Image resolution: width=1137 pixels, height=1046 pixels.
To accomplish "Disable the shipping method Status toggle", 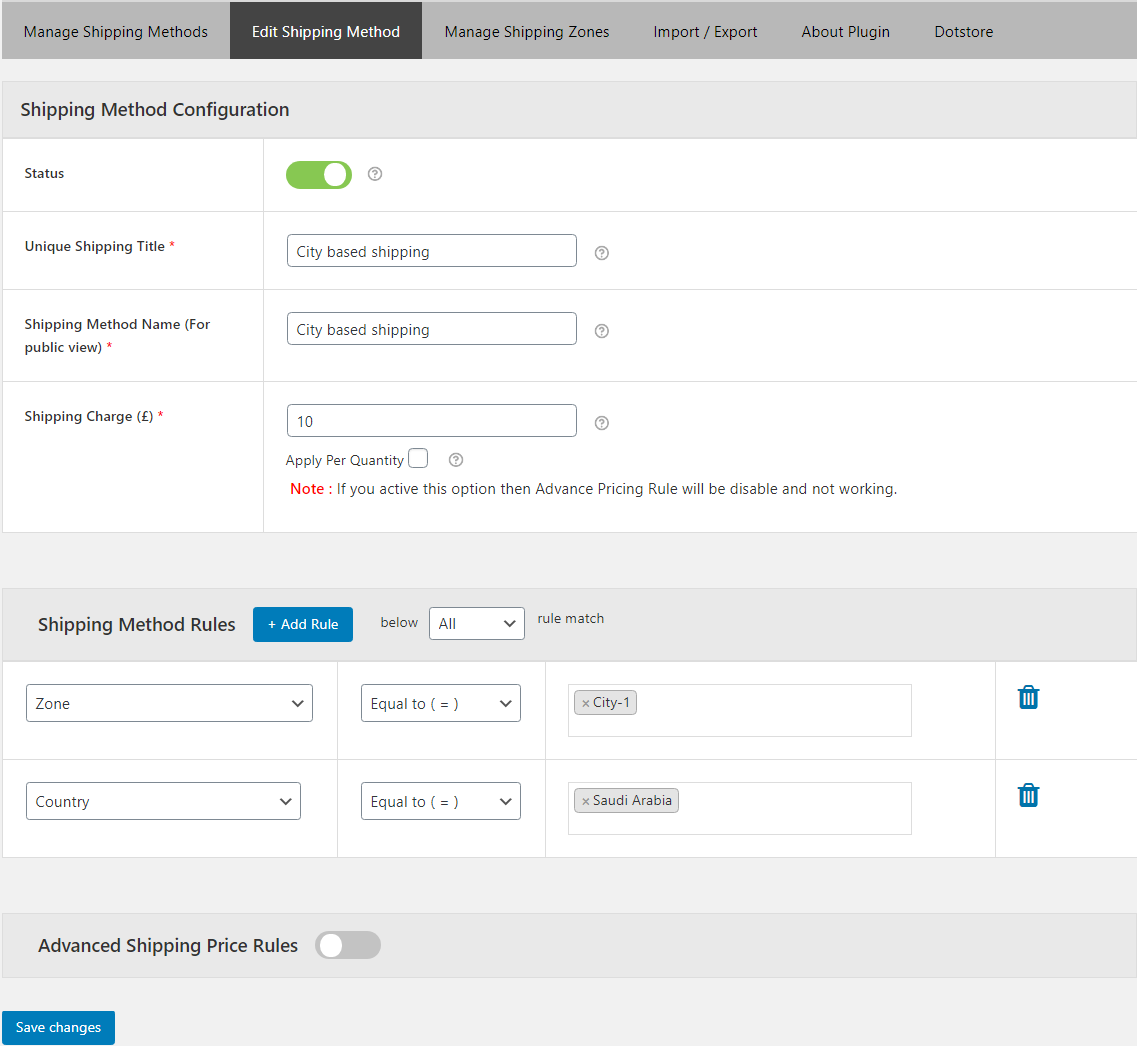I will (x=318, y=174).
